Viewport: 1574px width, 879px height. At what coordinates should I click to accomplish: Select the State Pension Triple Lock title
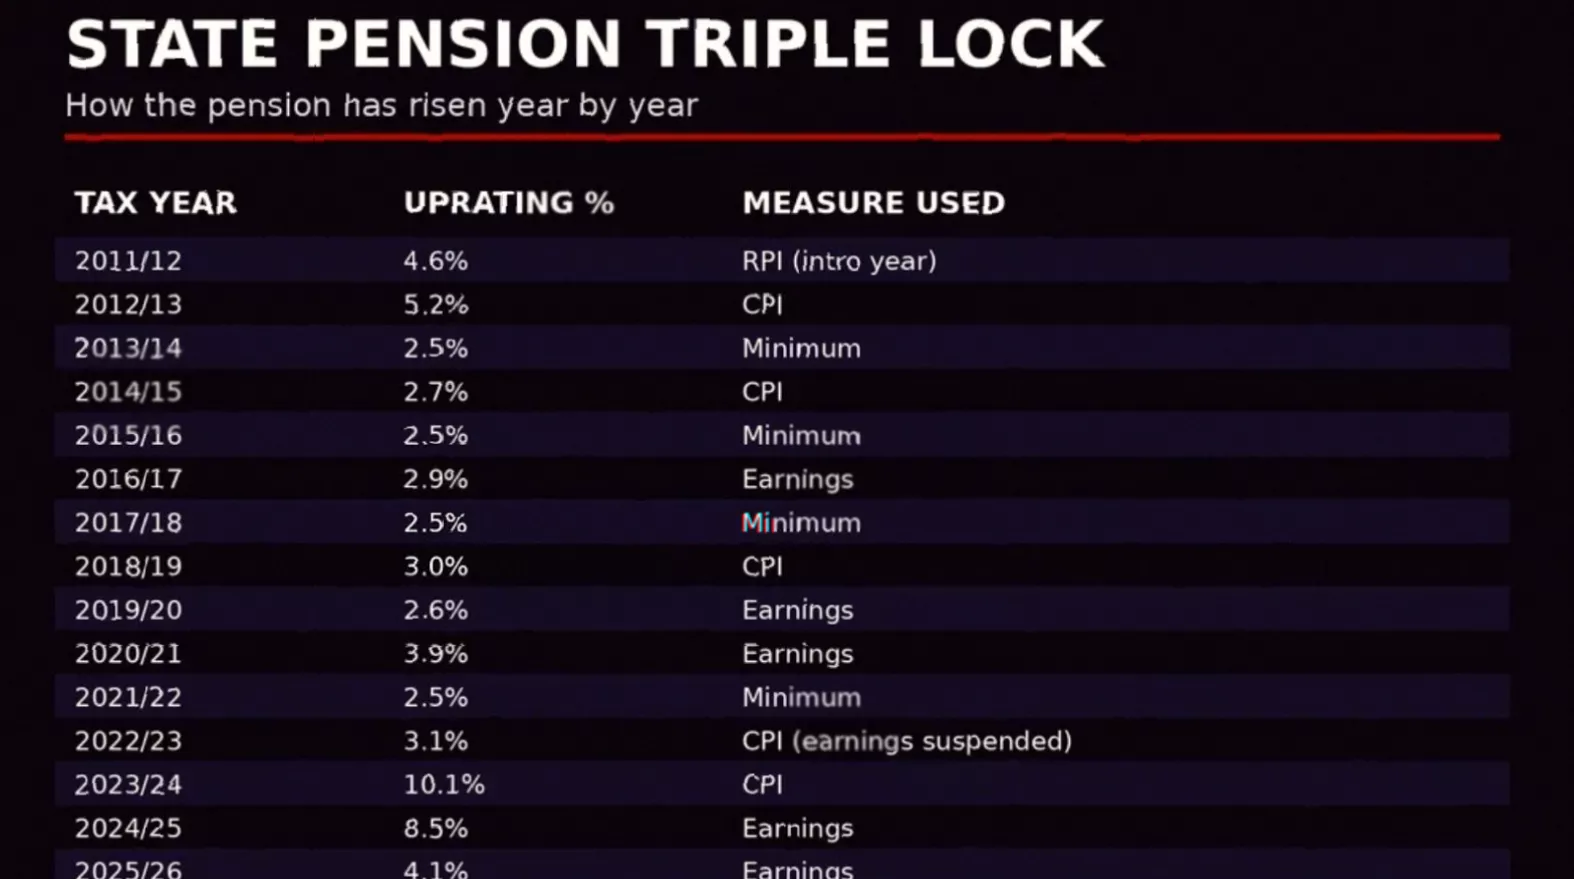tap(585, 44)
